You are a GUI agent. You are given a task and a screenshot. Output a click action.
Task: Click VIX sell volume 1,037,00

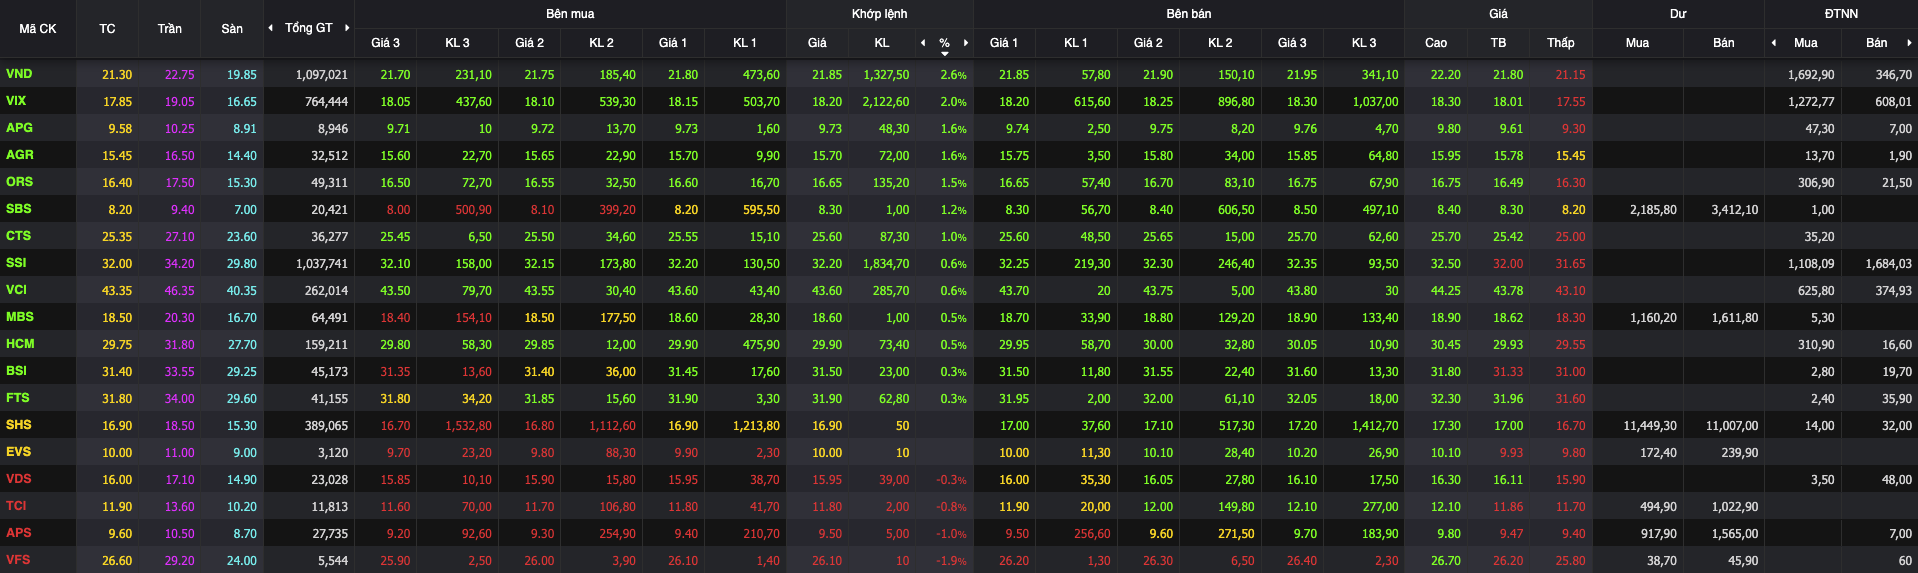pyautogui.click(x=1375, y=102)
